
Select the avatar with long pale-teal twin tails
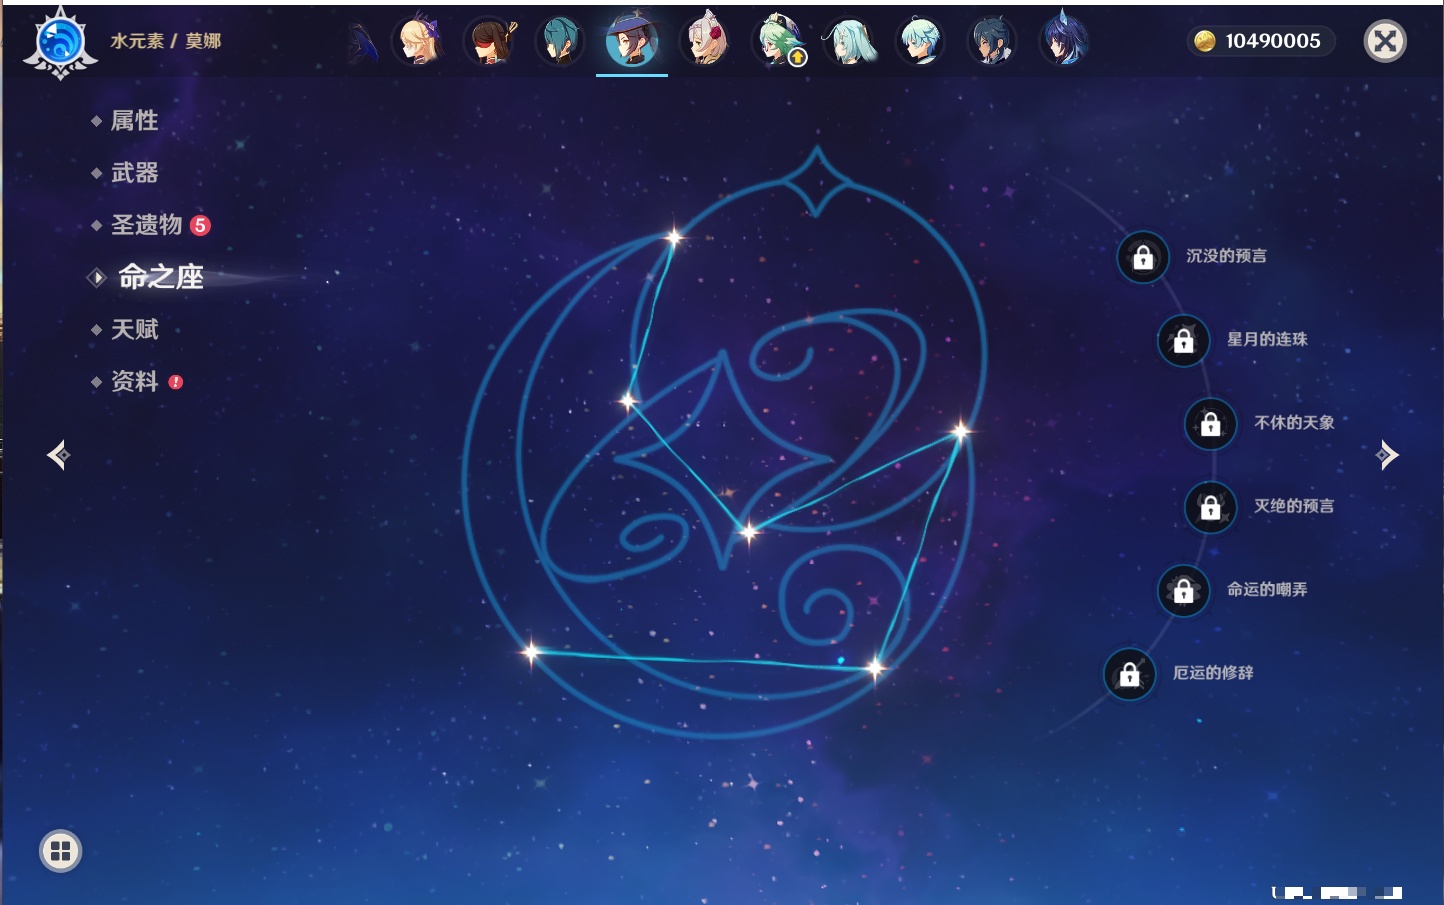[849, 42]
